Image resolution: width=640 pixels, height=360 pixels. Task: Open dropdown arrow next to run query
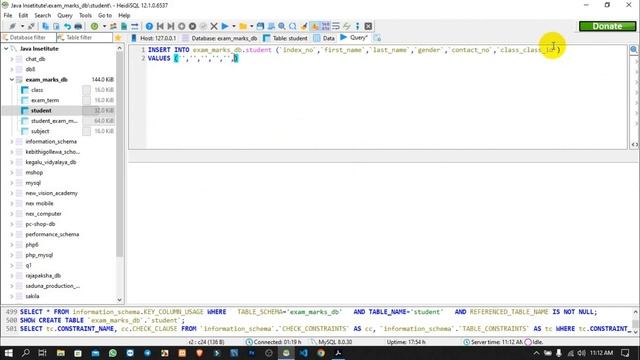(x=234, y=26)
